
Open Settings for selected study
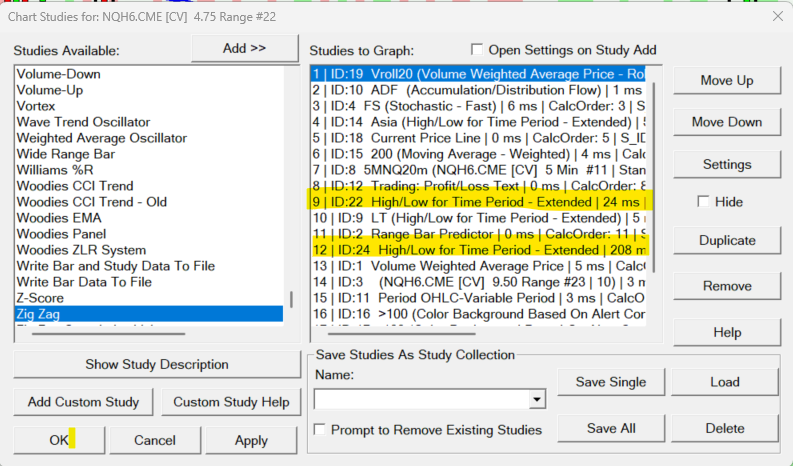(x=727, y=164)
